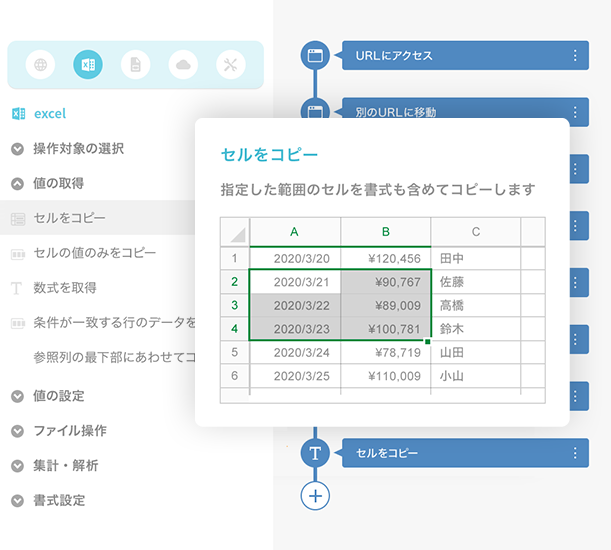Click cell 2020/3/24
Viewport: 611px width, 550px height.
(x=295, y=352)
